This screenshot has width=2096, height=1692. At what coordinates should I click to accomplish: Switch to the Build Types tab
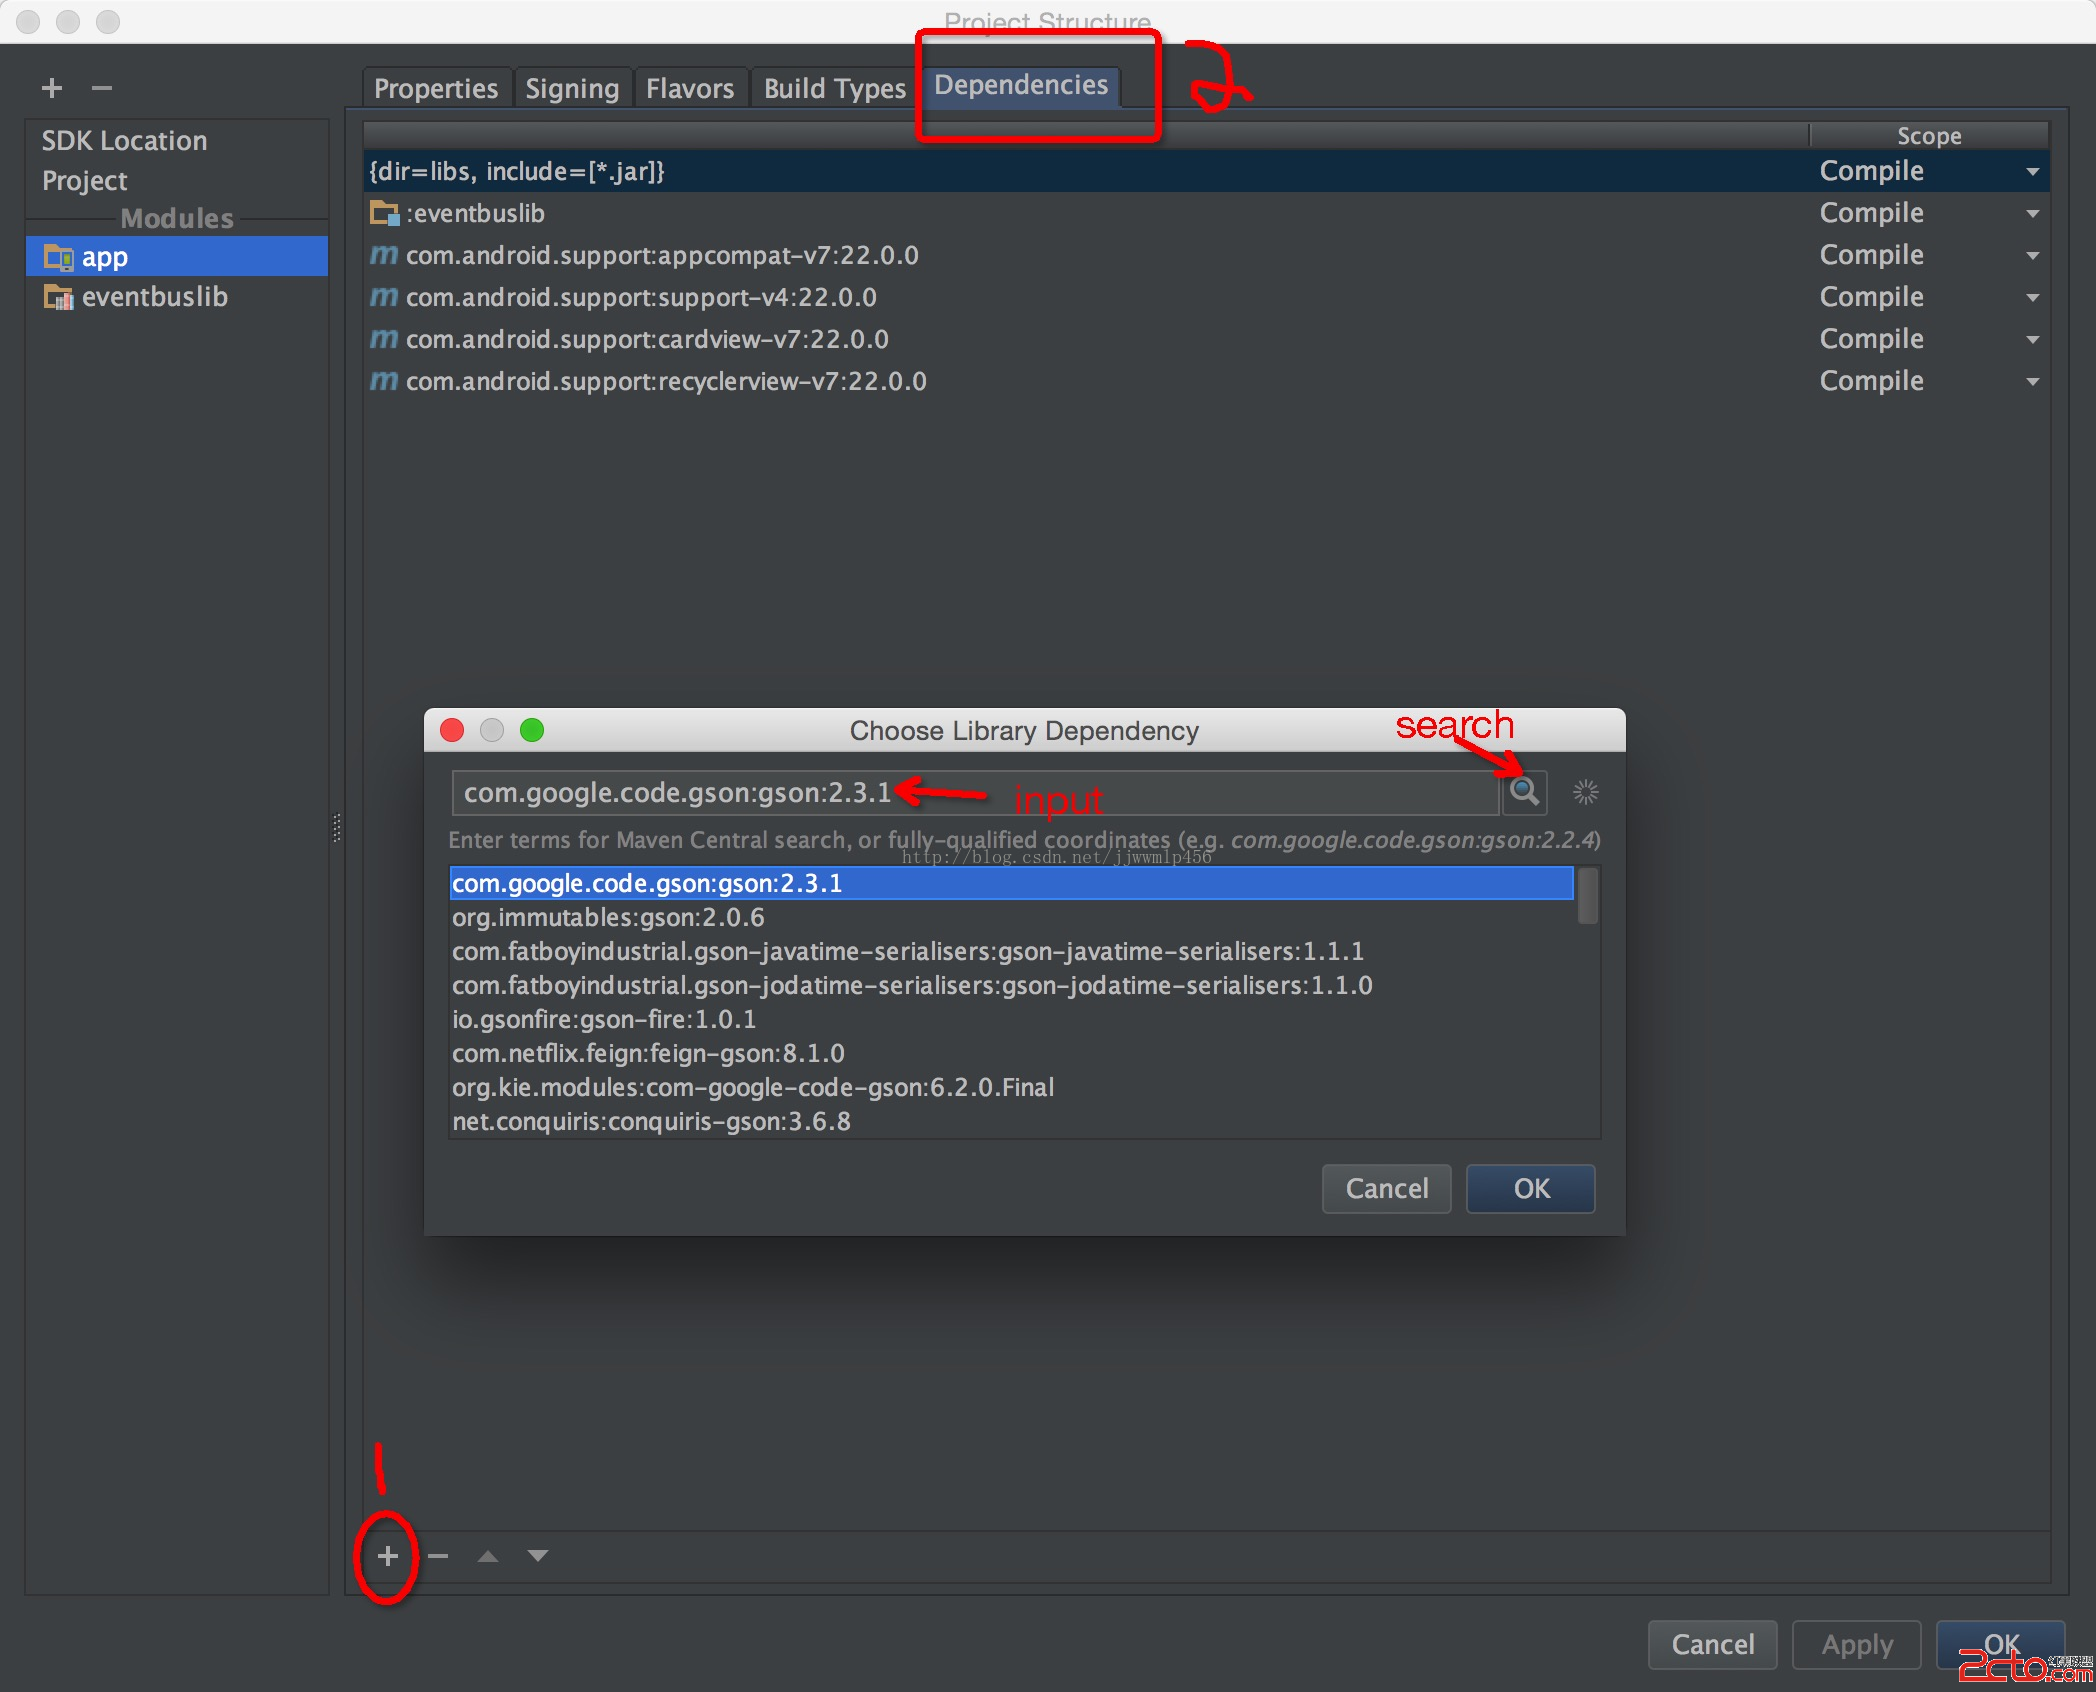coord(834,88)
